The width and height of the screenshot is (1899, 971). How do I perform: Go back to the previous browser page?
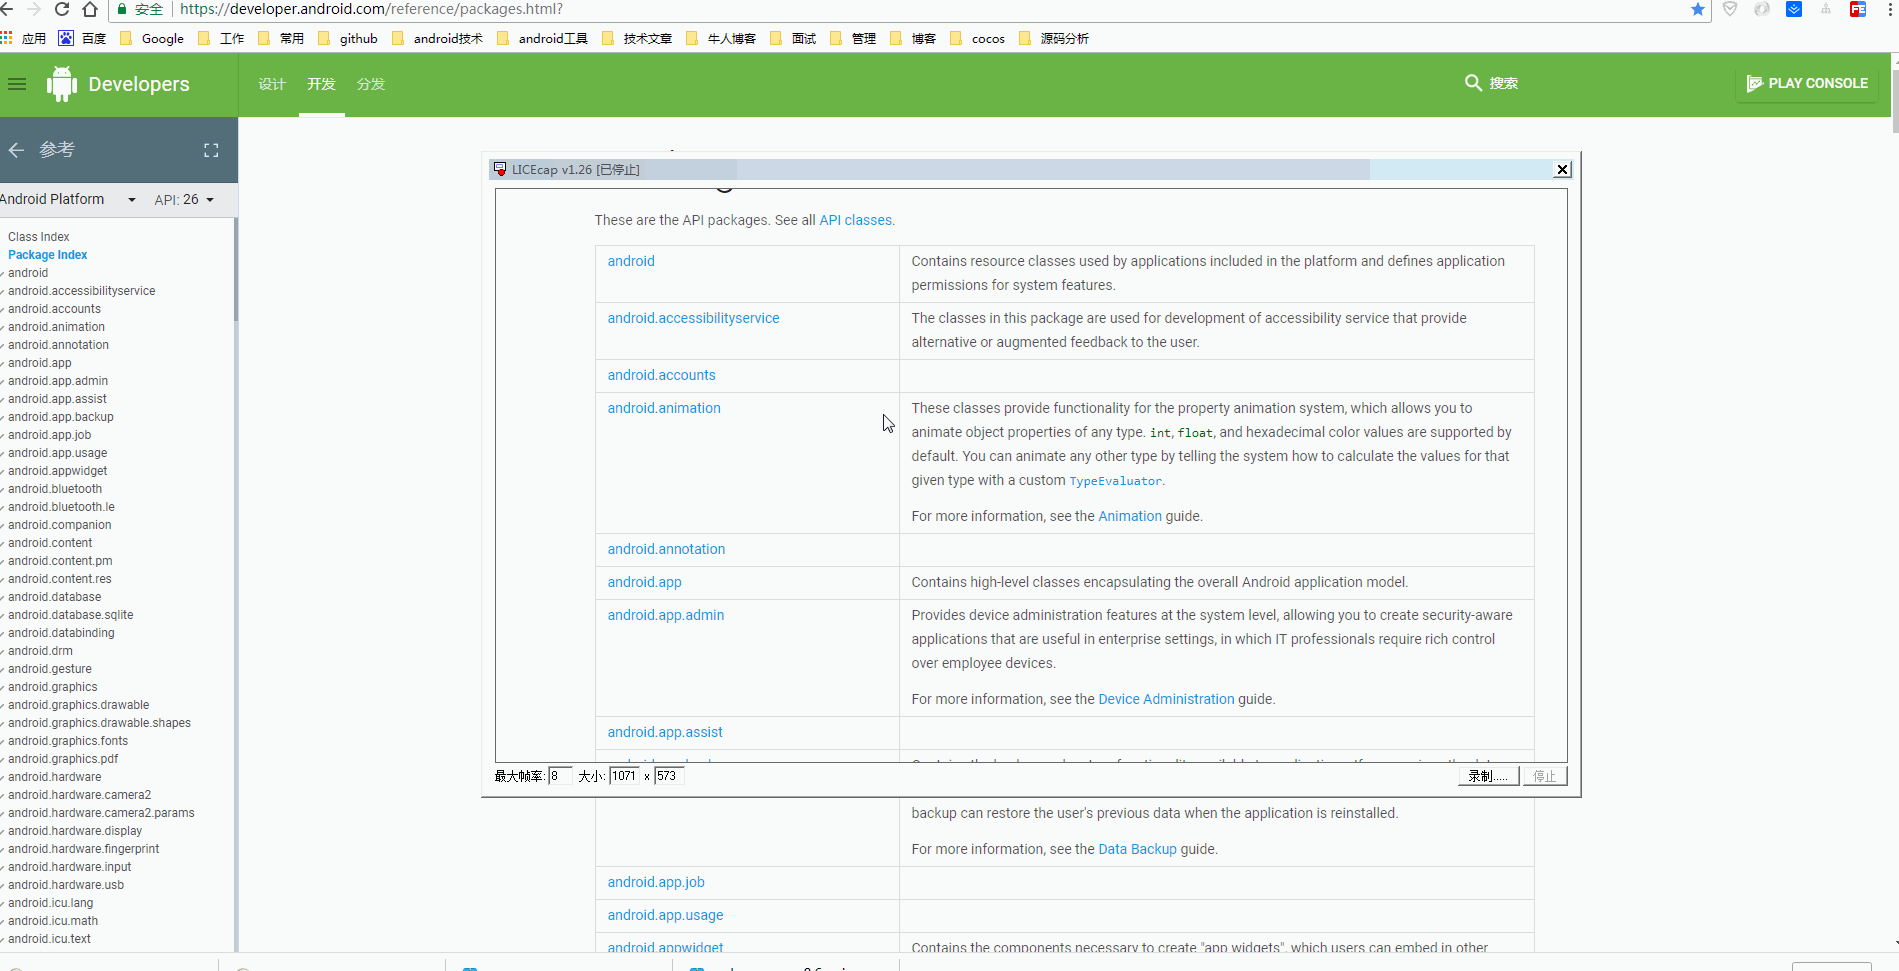point(6,9)
